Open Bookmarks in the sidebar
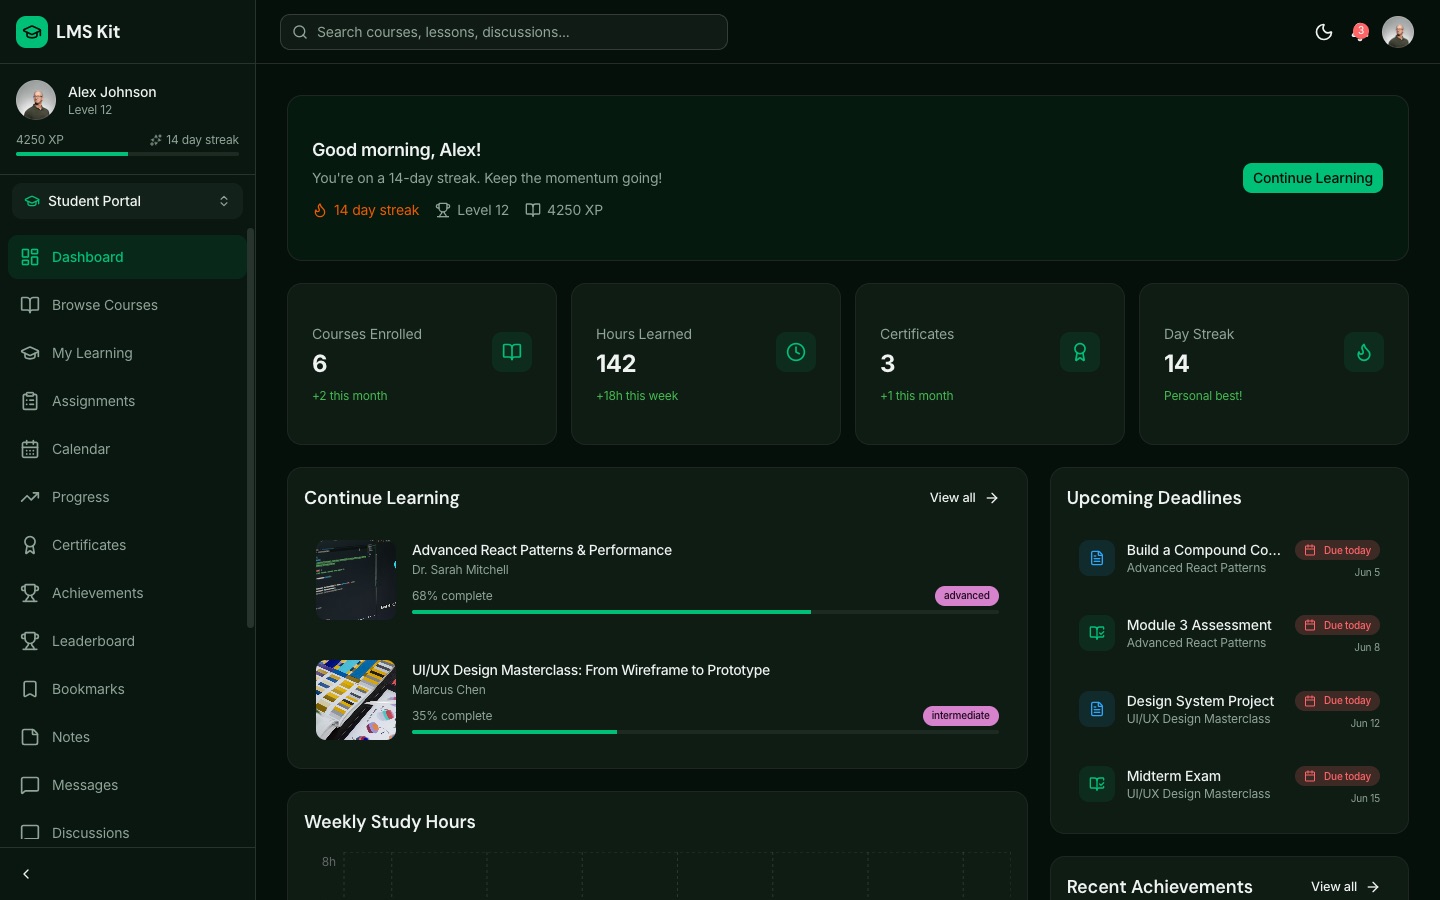 127,689
